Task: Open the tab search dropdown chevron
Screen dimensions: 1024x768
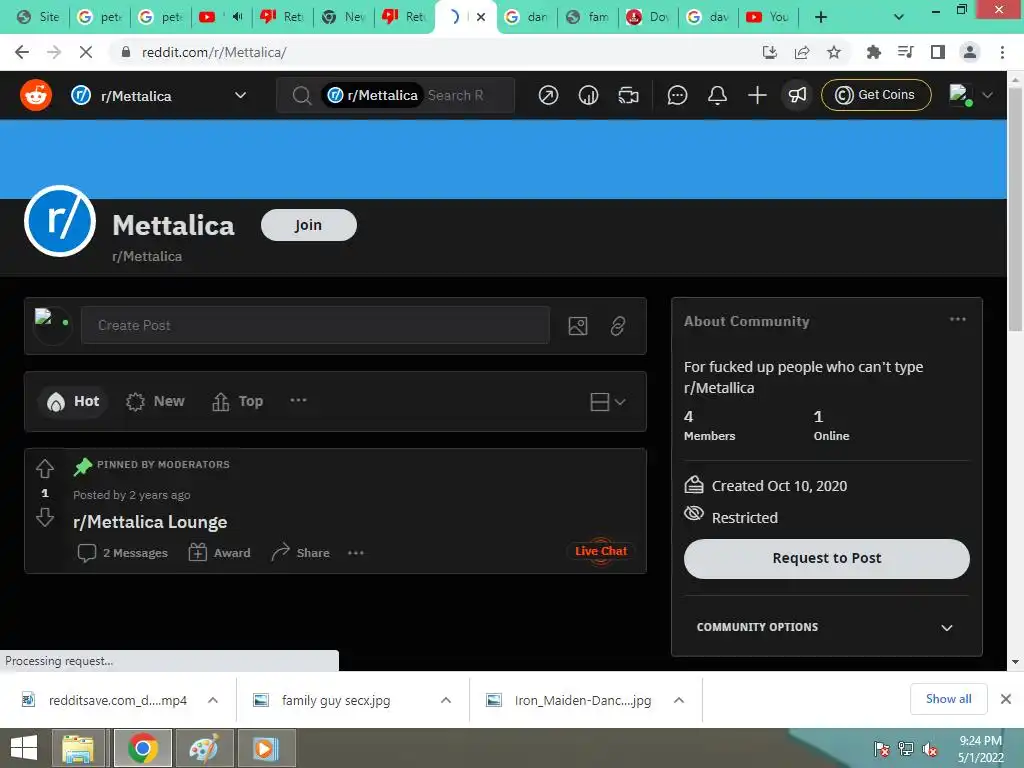Action: [x=899, y=17]
